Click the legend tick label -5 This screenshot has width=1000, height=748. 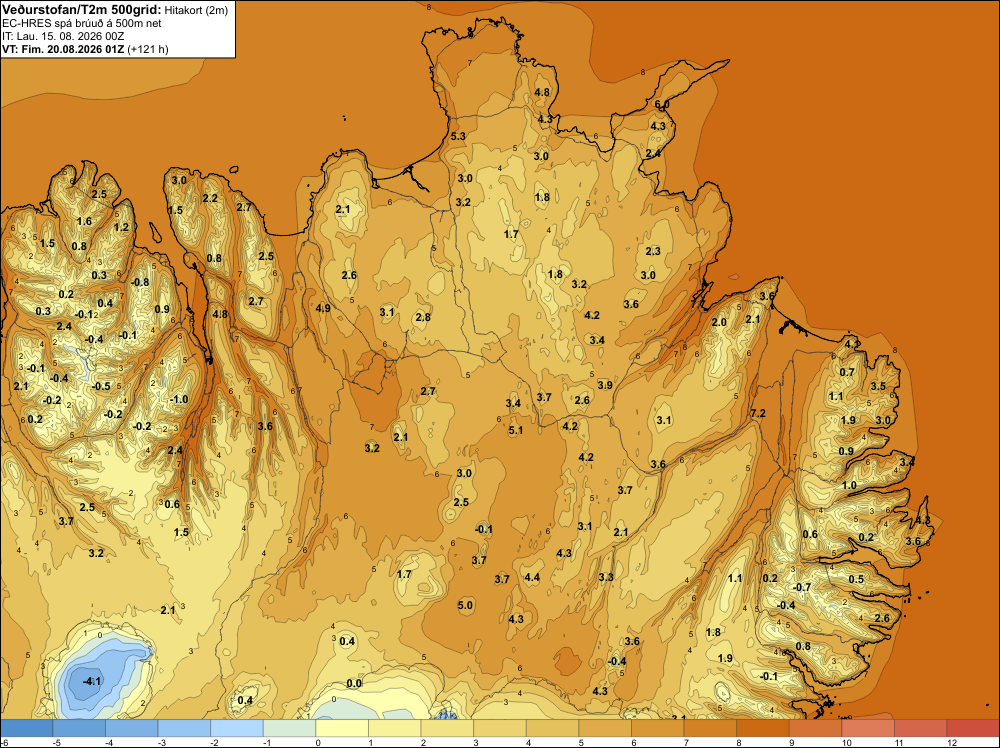tap(55, 743)
